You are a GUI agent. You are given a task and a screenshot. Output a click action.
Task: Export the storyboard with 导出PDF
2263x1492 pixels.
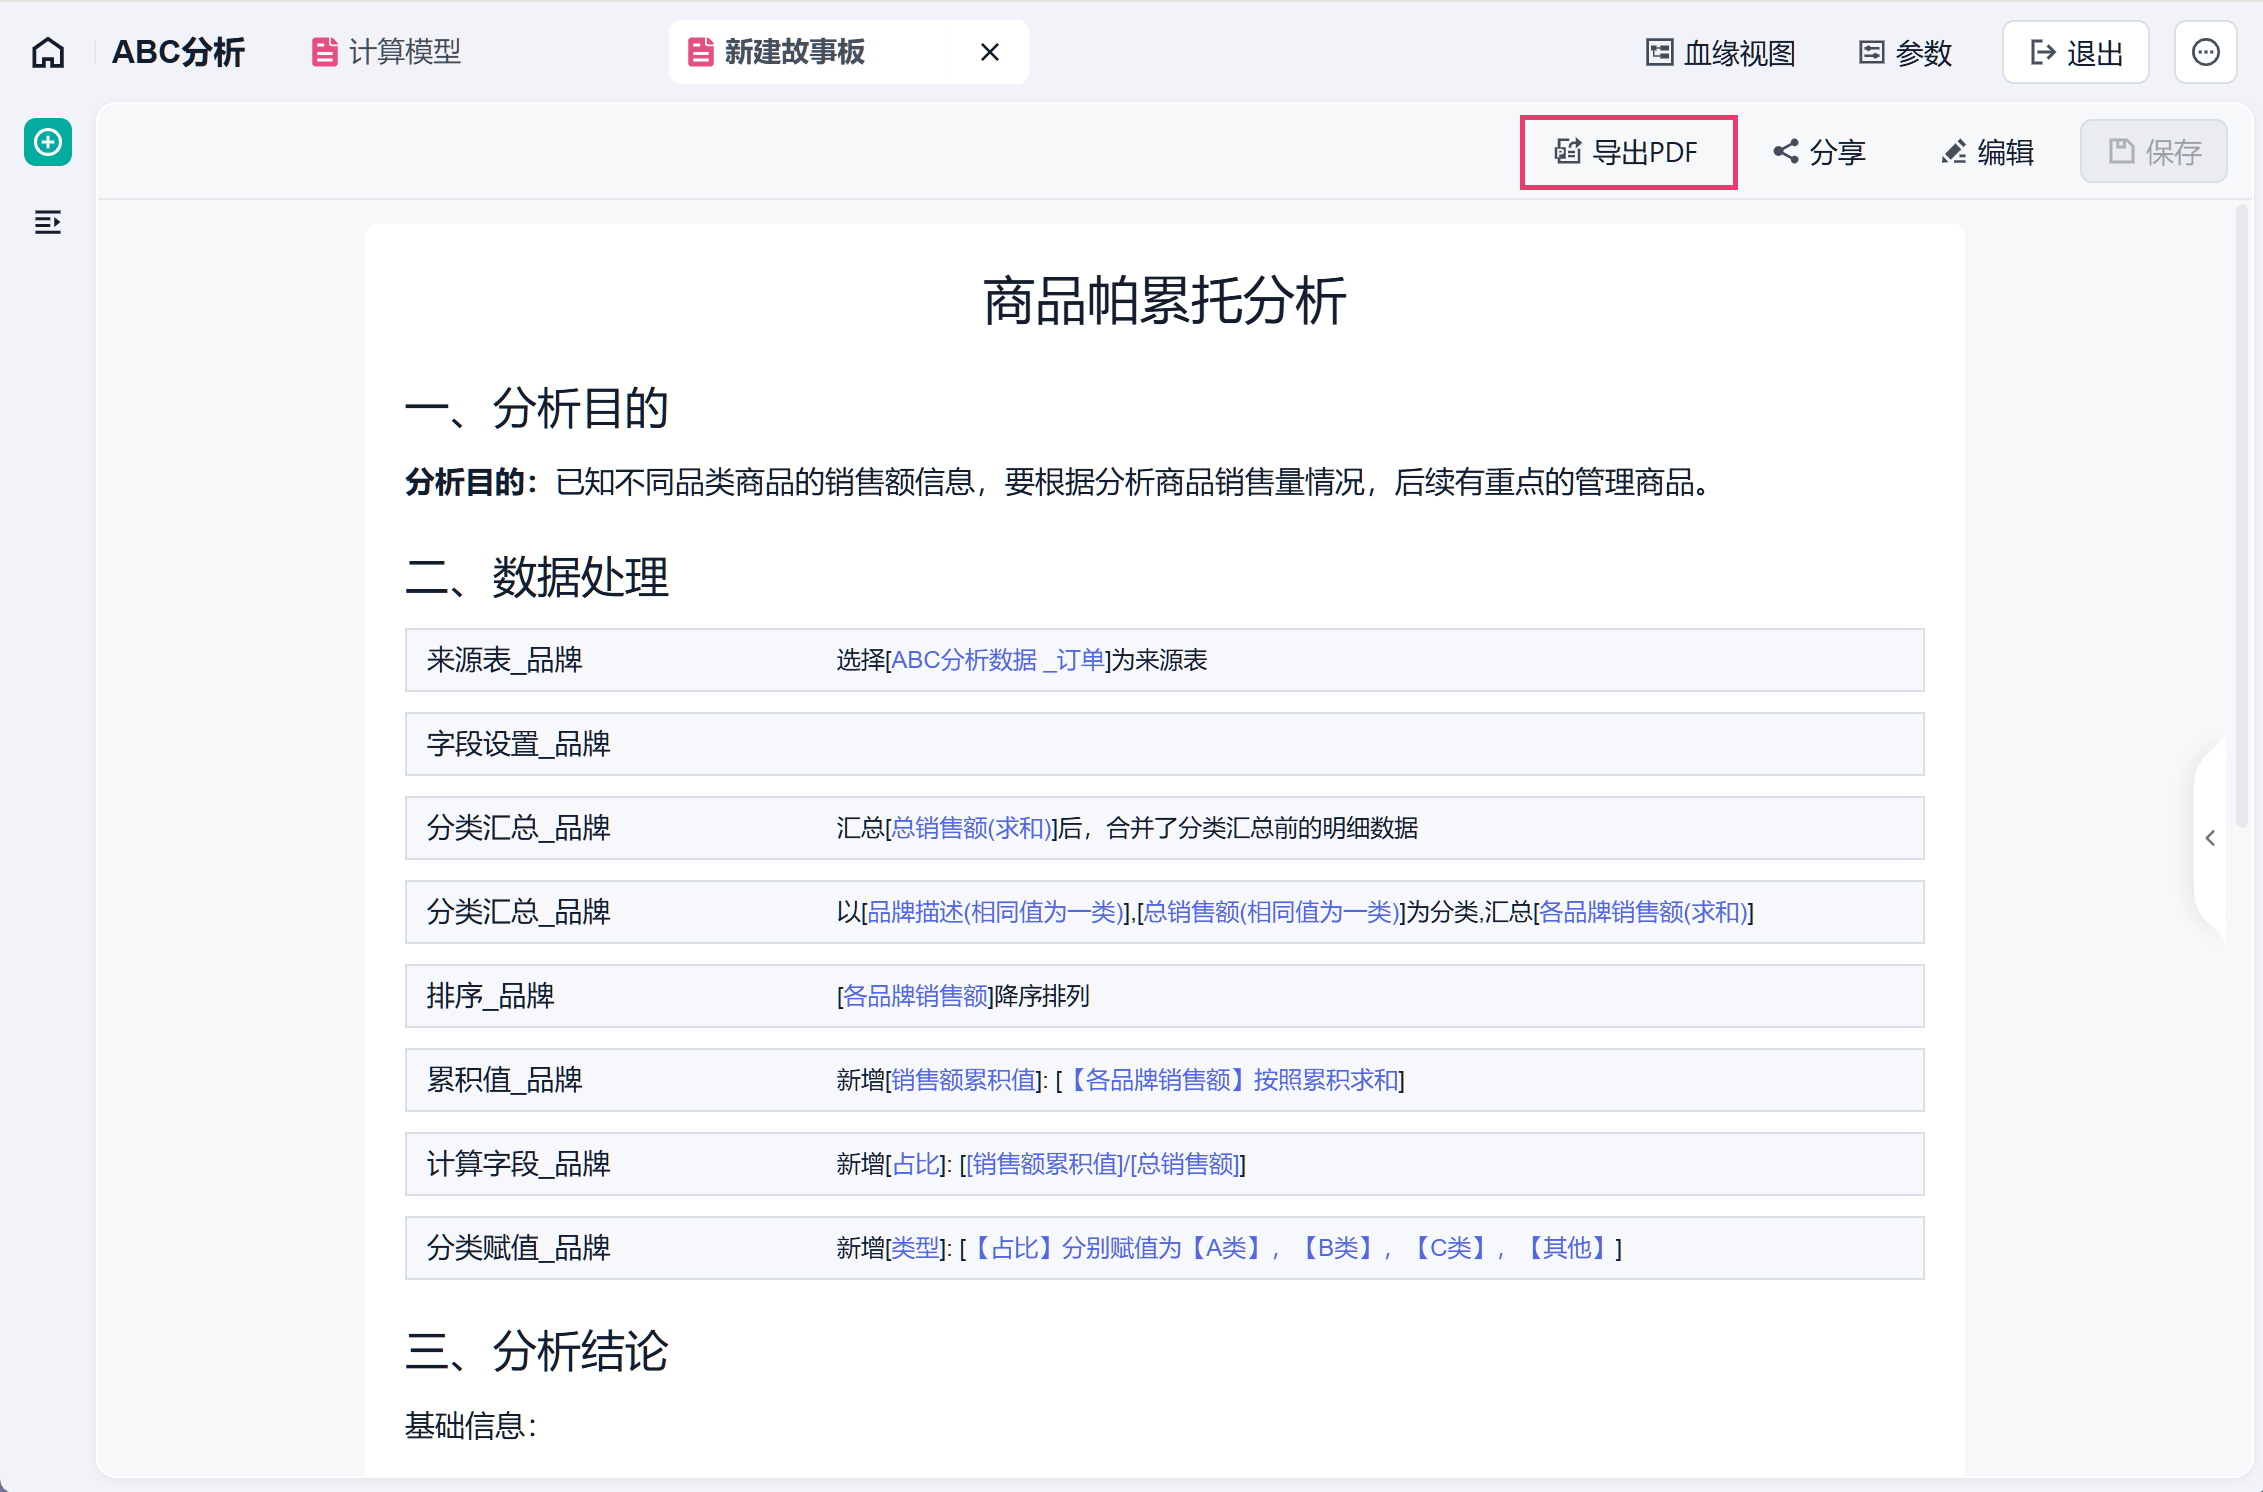pos(1628,152)
